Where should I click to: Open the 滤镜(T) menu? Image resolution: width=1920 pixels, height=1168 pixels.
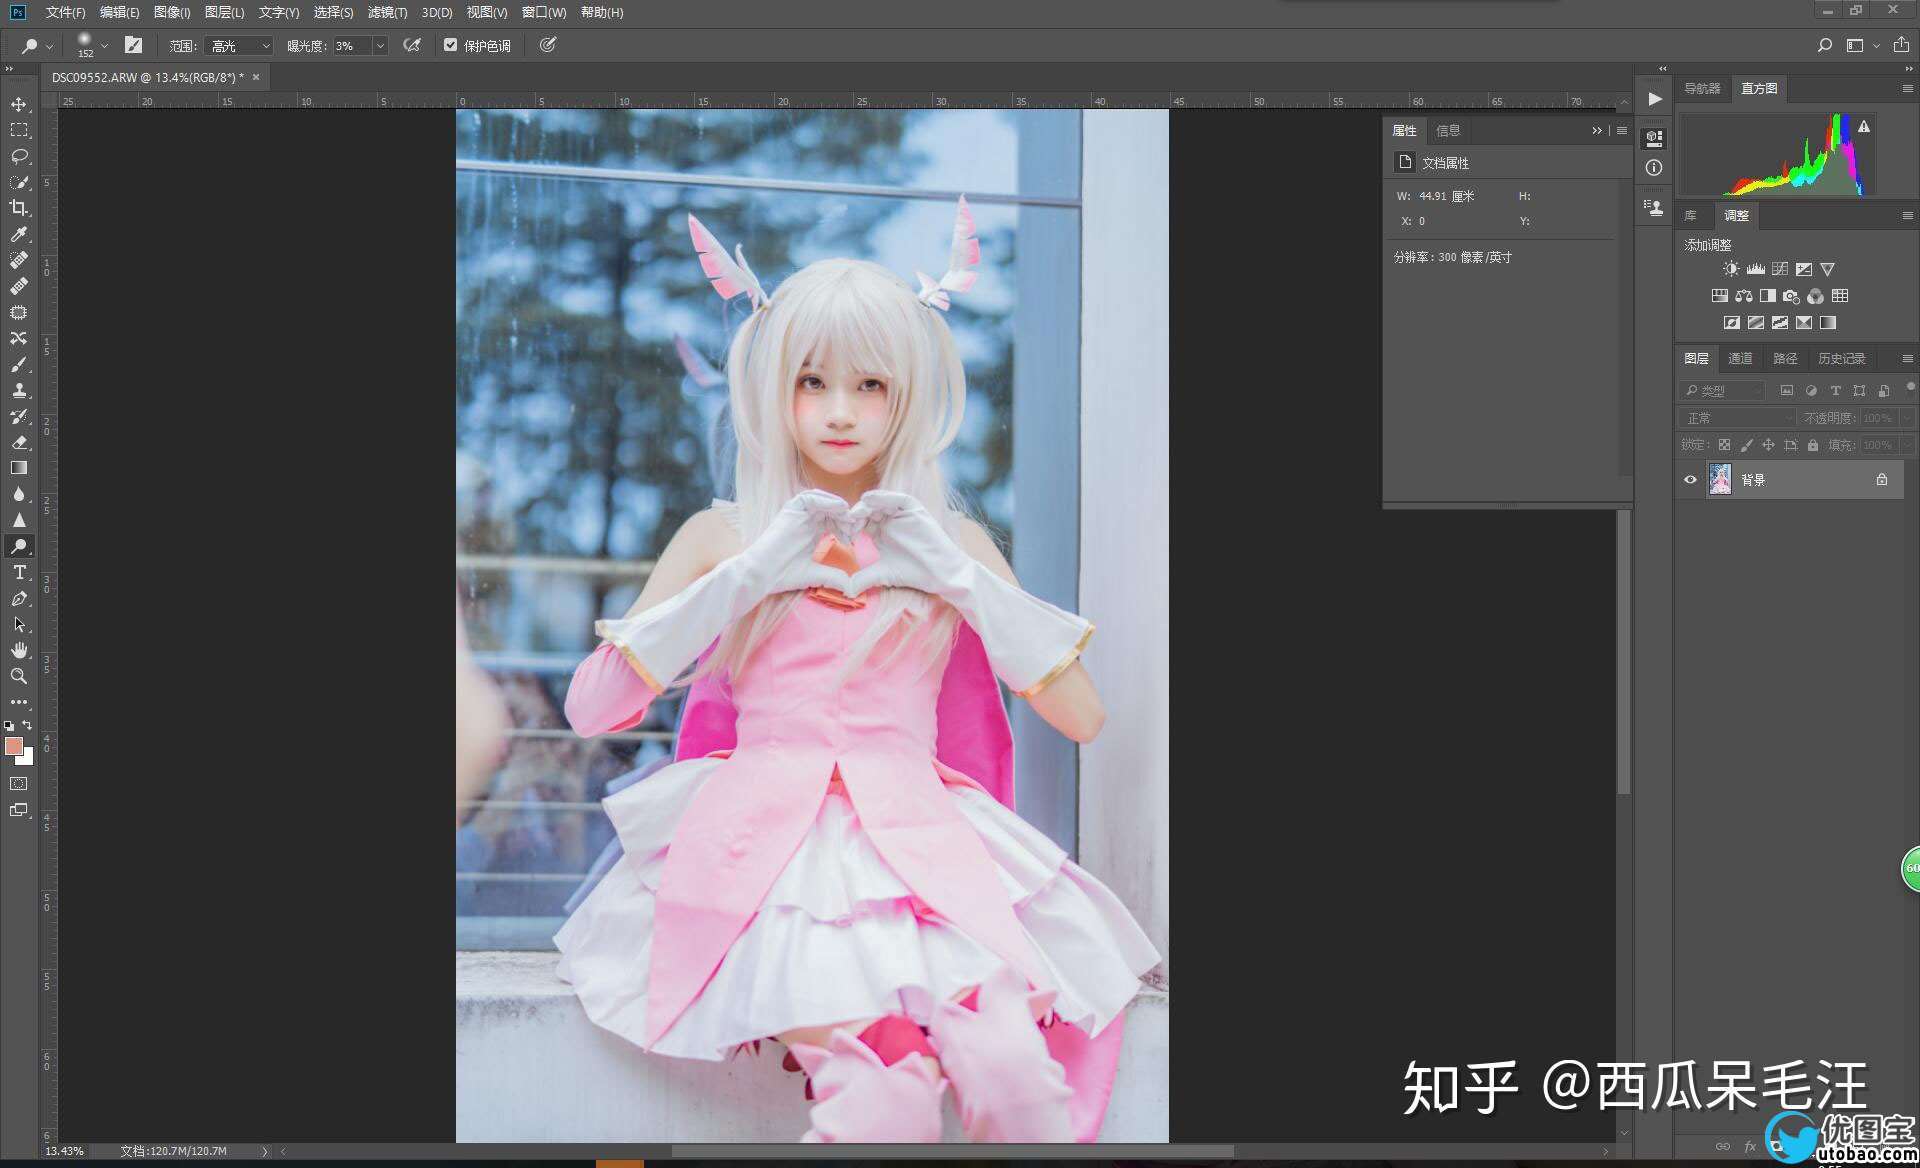tap(387, 12)
